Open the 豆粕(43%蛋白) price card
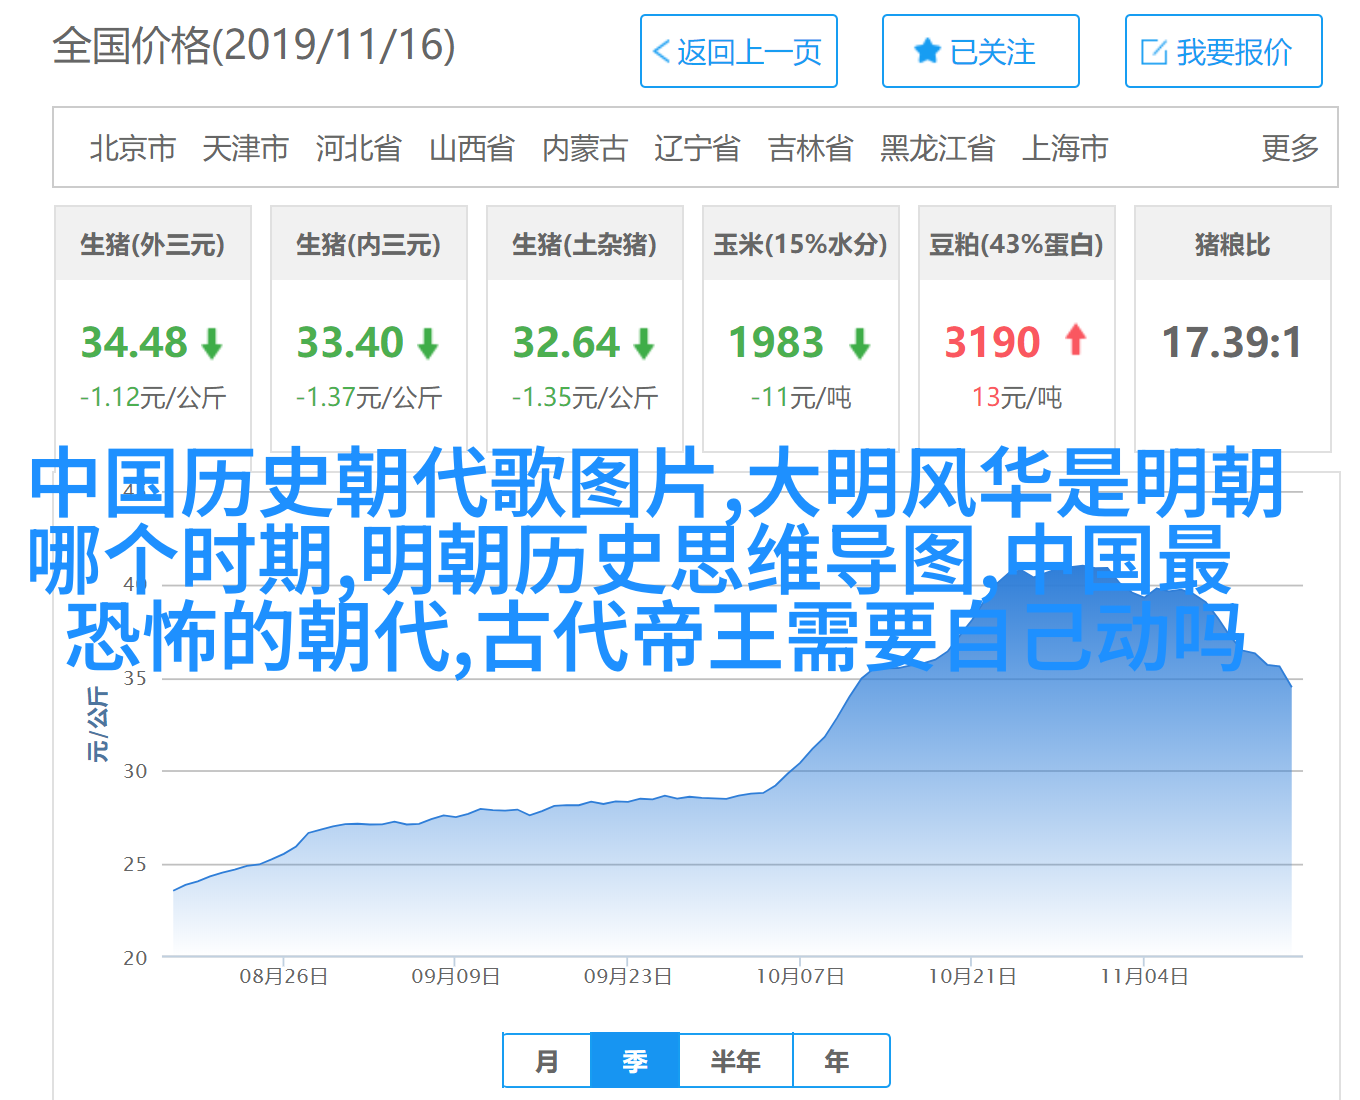1360x1100 pixels. pos(1017,328)
